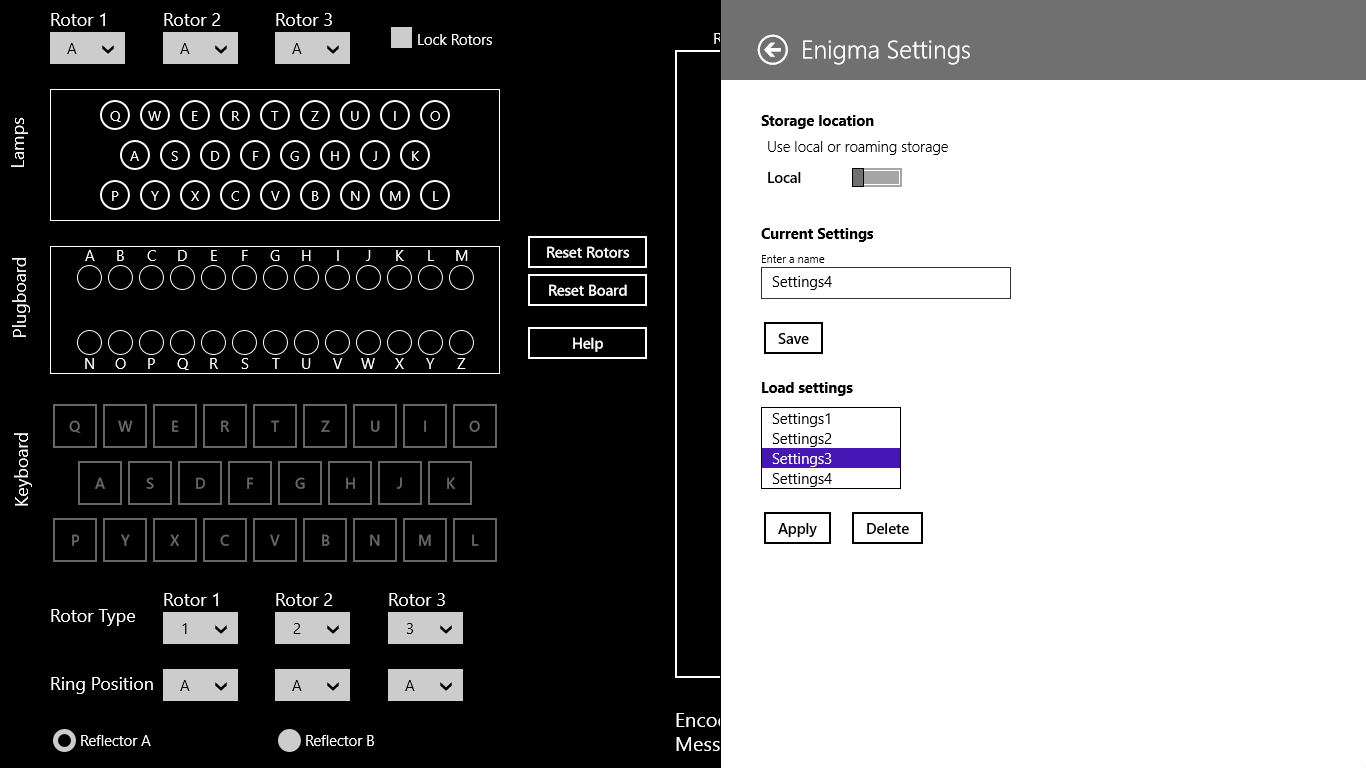Viewport: 1366px width, 768px height.
Task: Click the E lamp in the Lamps panel
Action: 194,114
